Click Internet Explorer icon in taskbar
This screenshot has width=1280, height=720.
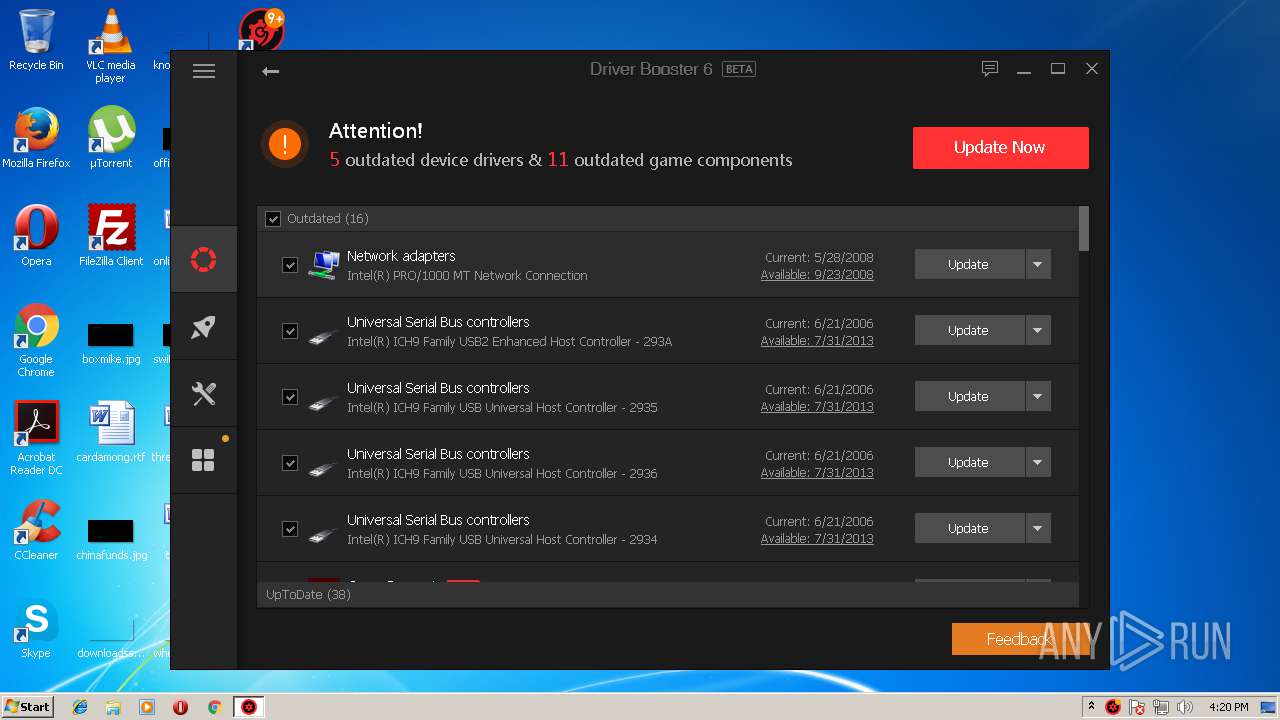[x=80, y=707]
